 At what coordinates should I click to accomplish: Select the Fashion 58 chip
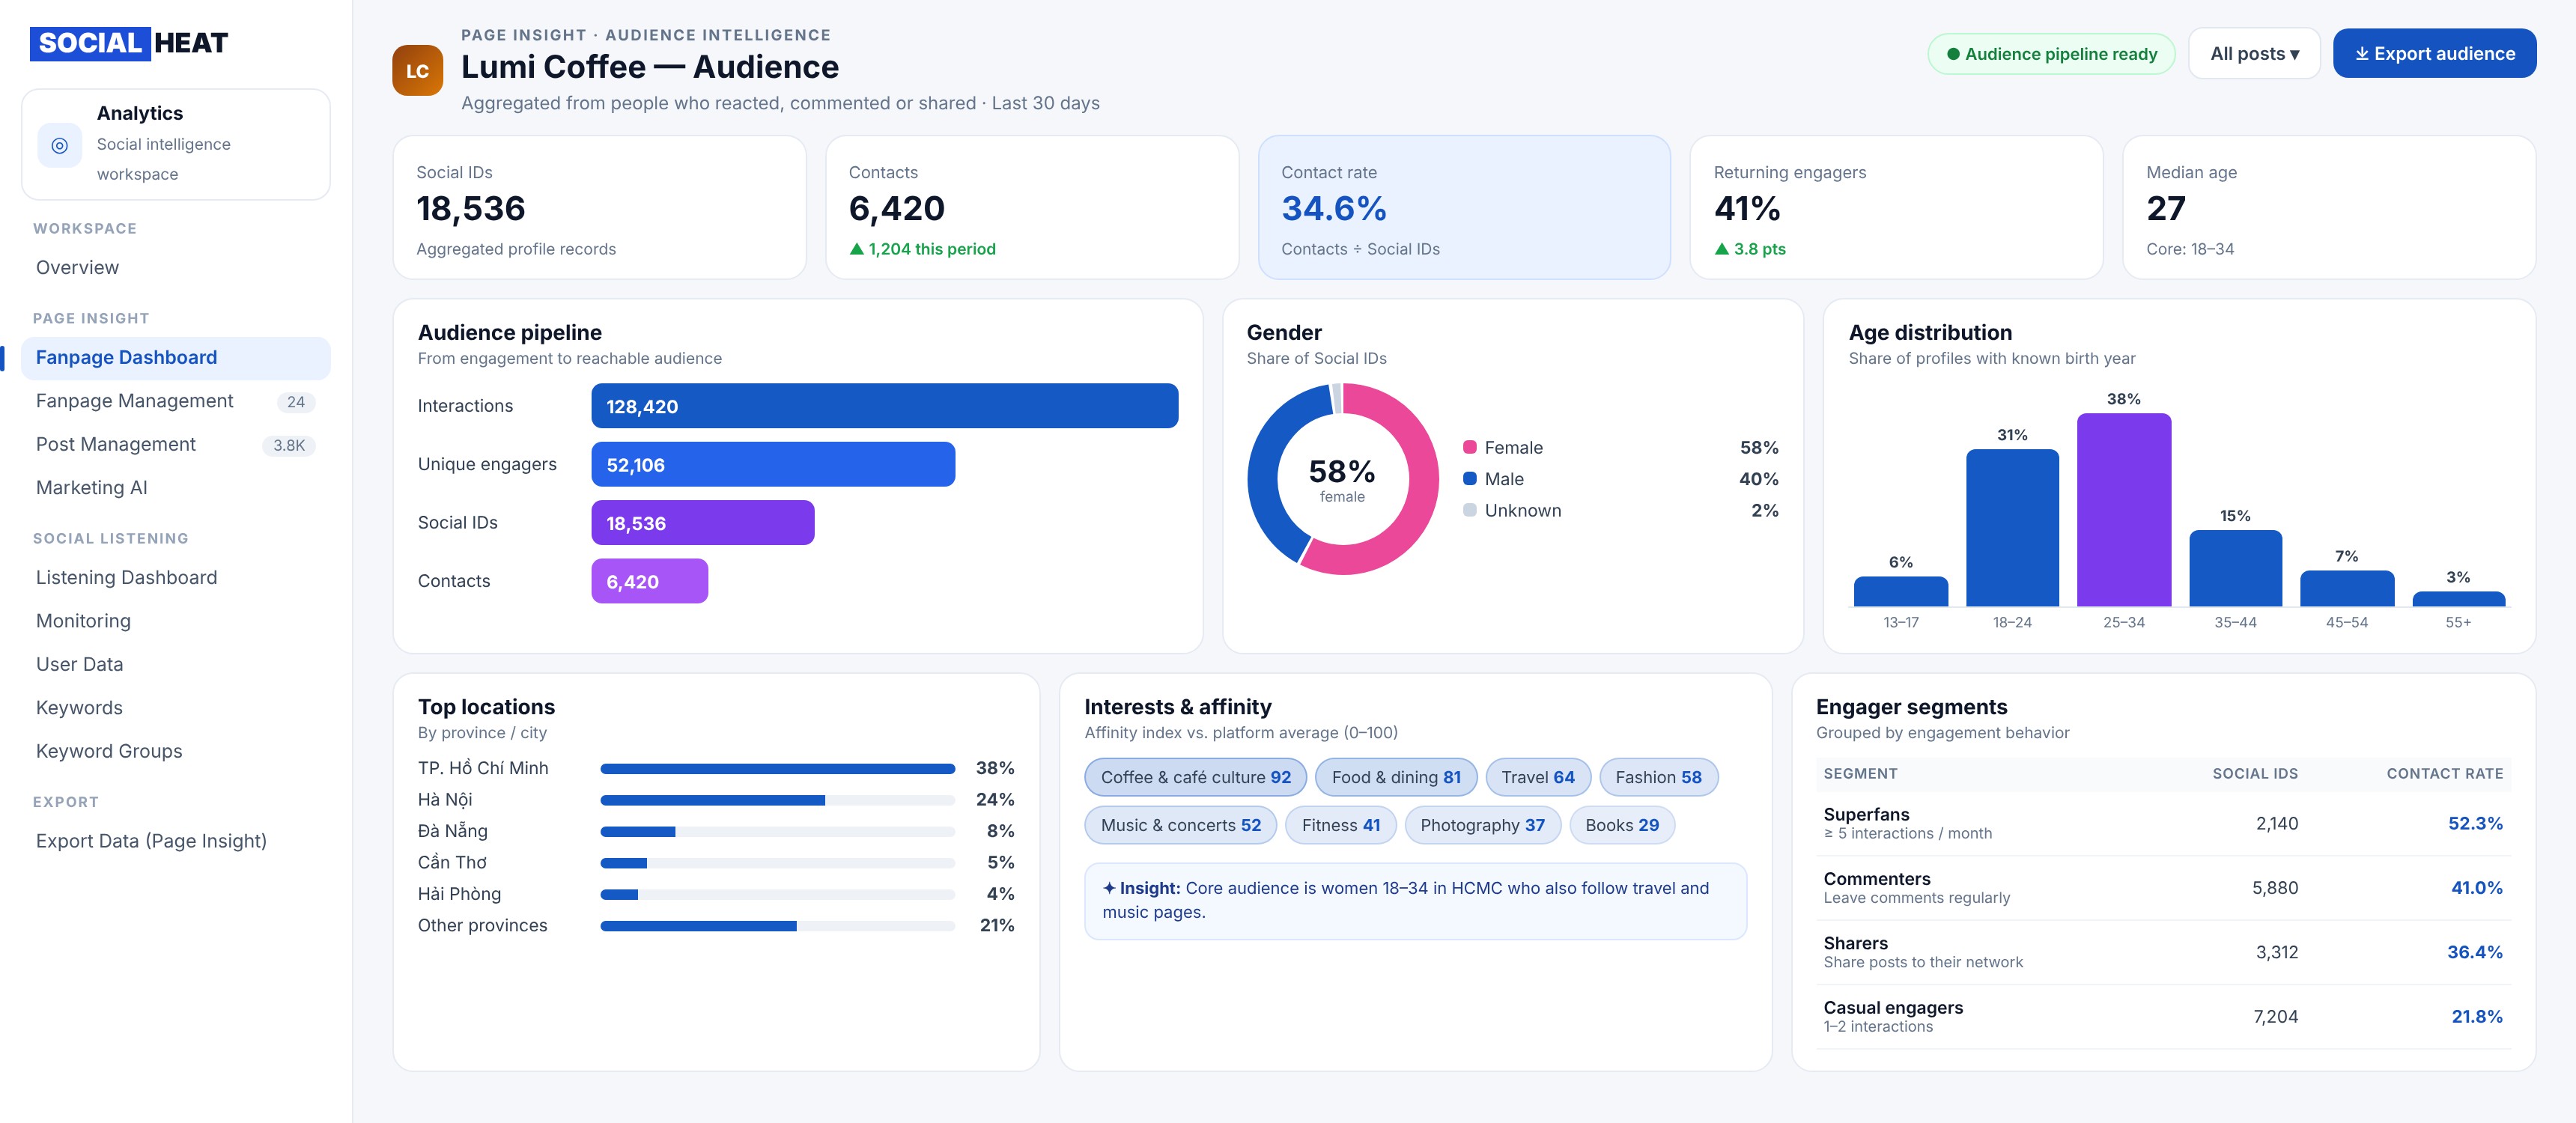1658,777
